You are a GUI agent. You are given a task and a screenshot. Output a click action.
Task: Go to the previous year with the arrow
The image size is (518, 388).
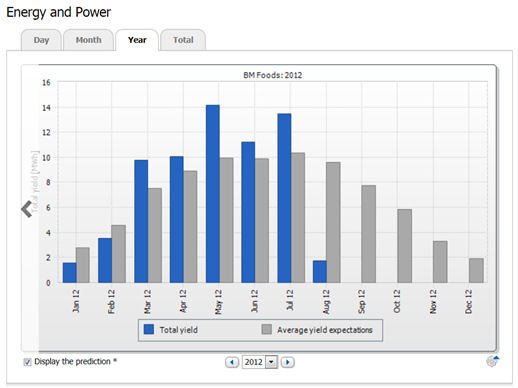pyautogui.click(x=232, y=362)
